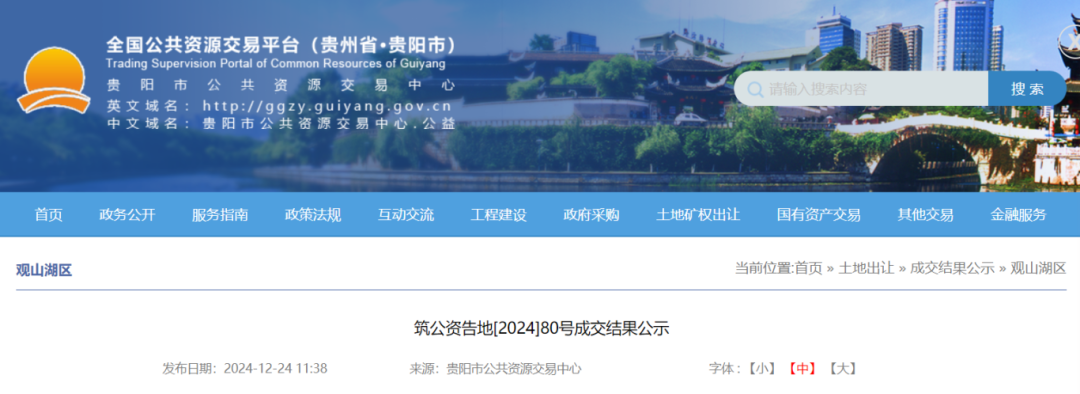Close the floating element at top right

1070,41
